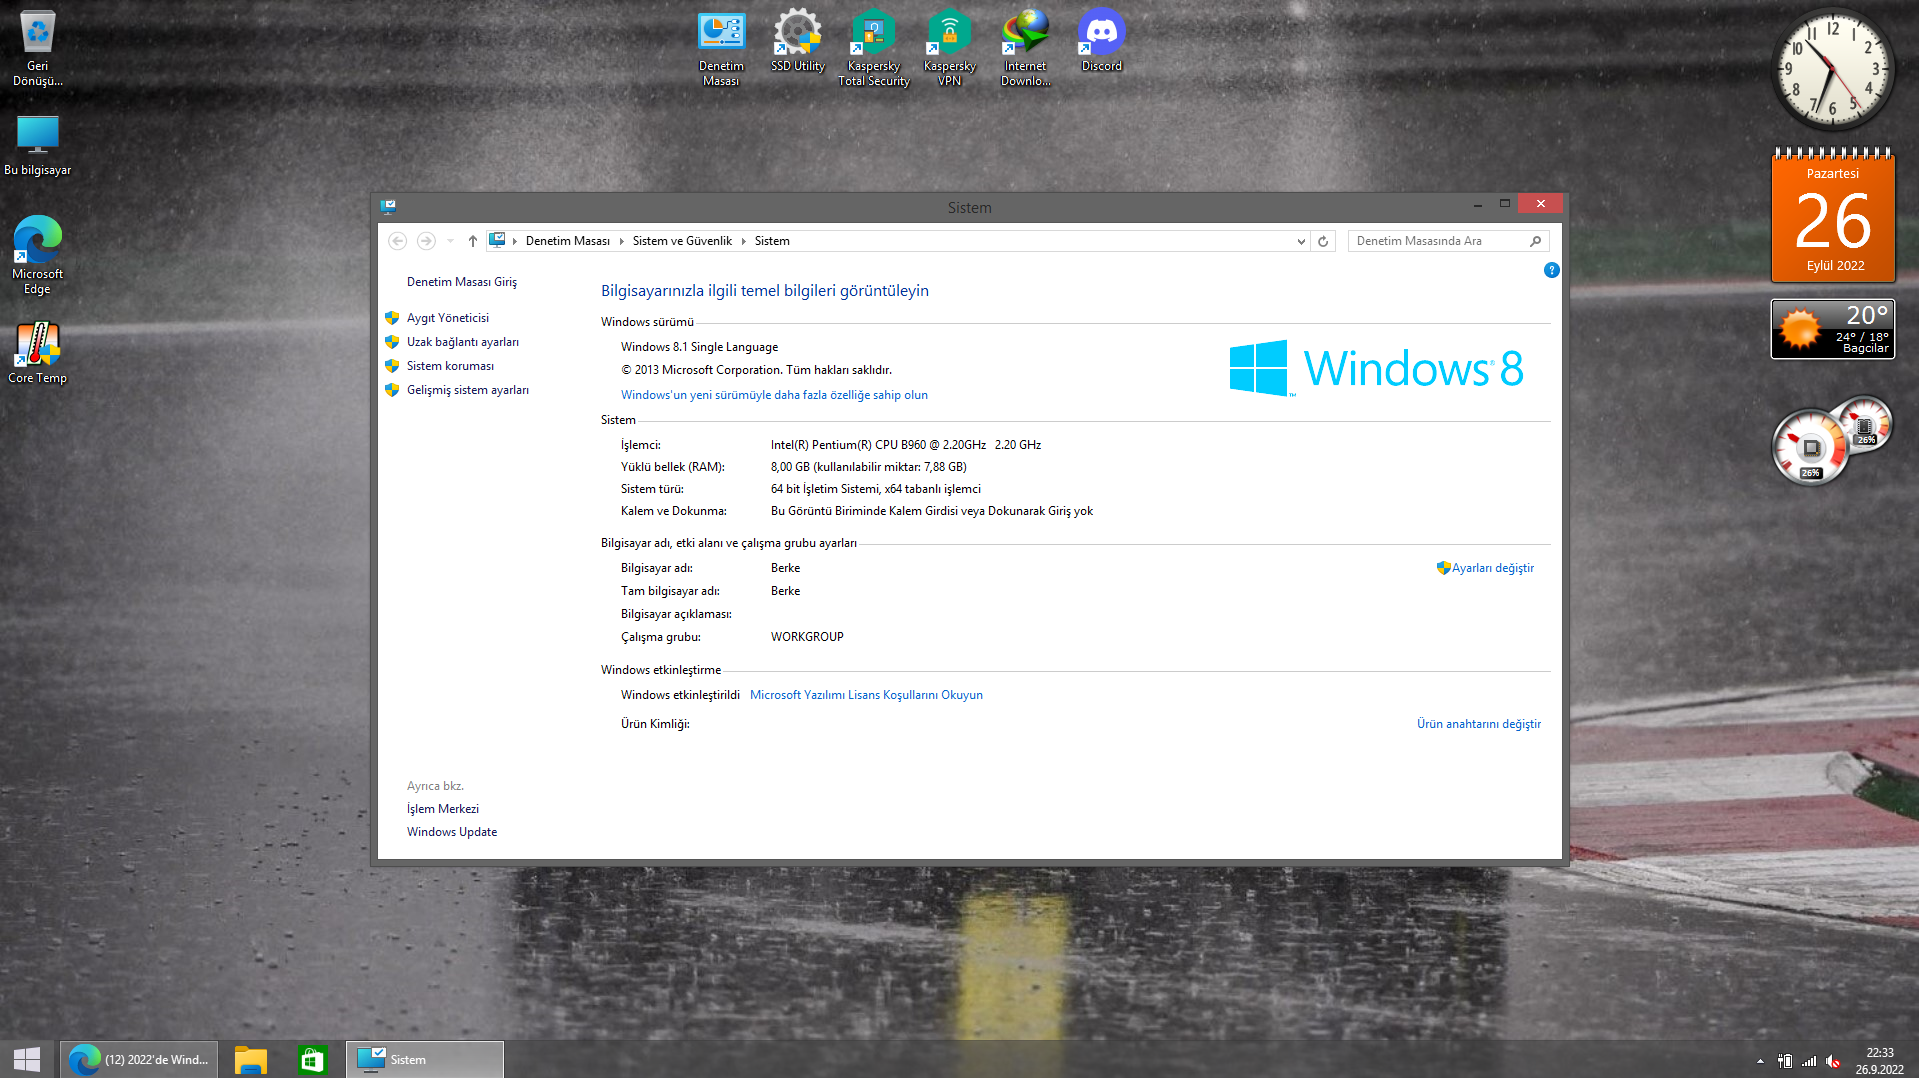Open the recent locations dropdown arrow

pyautogui.click(x=450, y=241)
